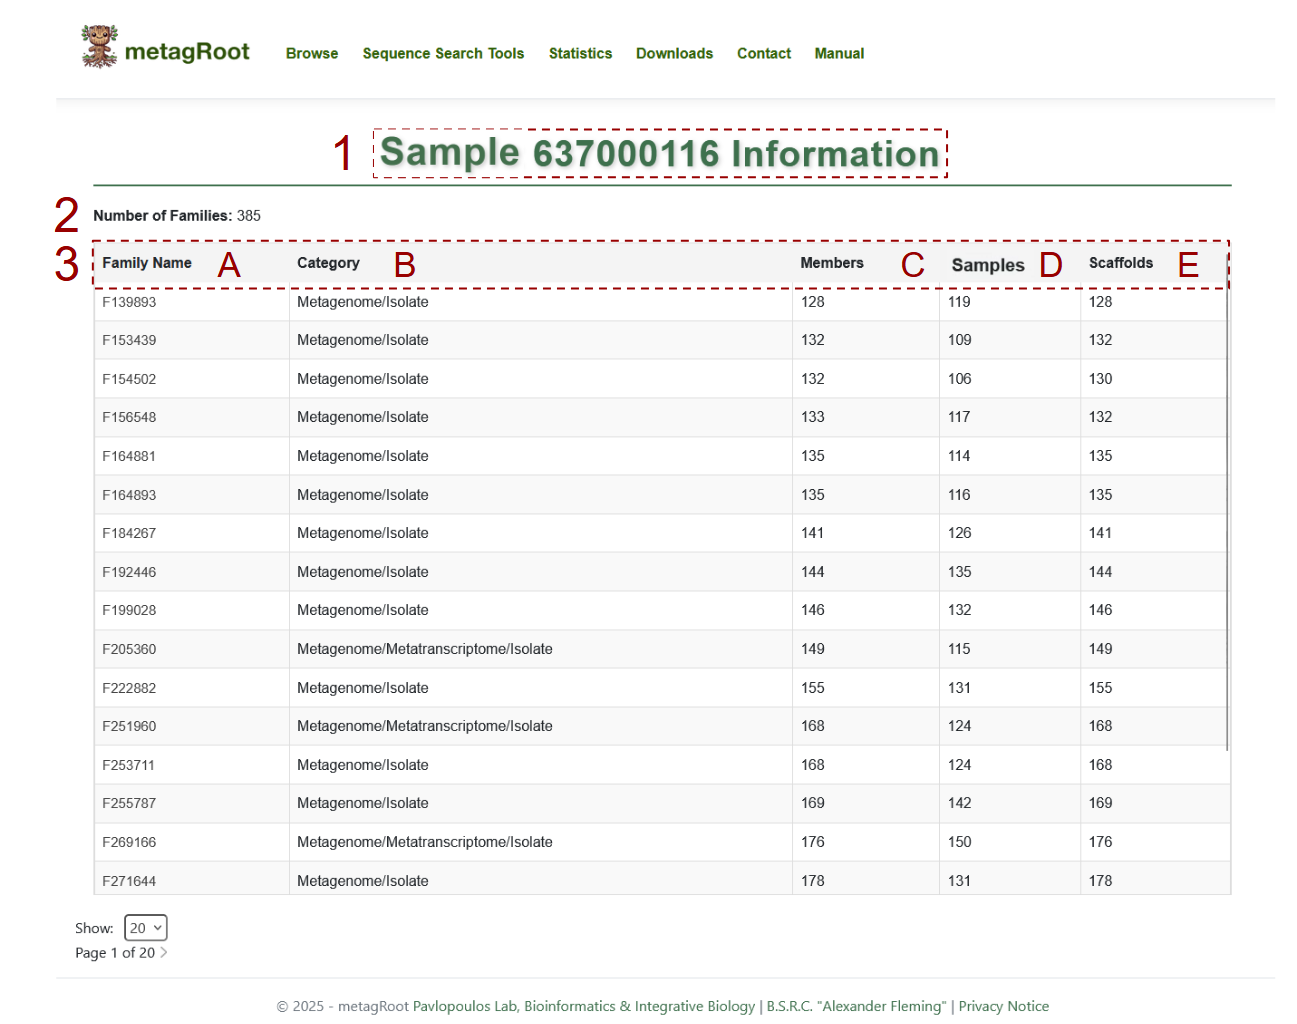Click family name F192446
Image resolution: width=1297 pixels, height=1024 pixels.
(129, 572)
